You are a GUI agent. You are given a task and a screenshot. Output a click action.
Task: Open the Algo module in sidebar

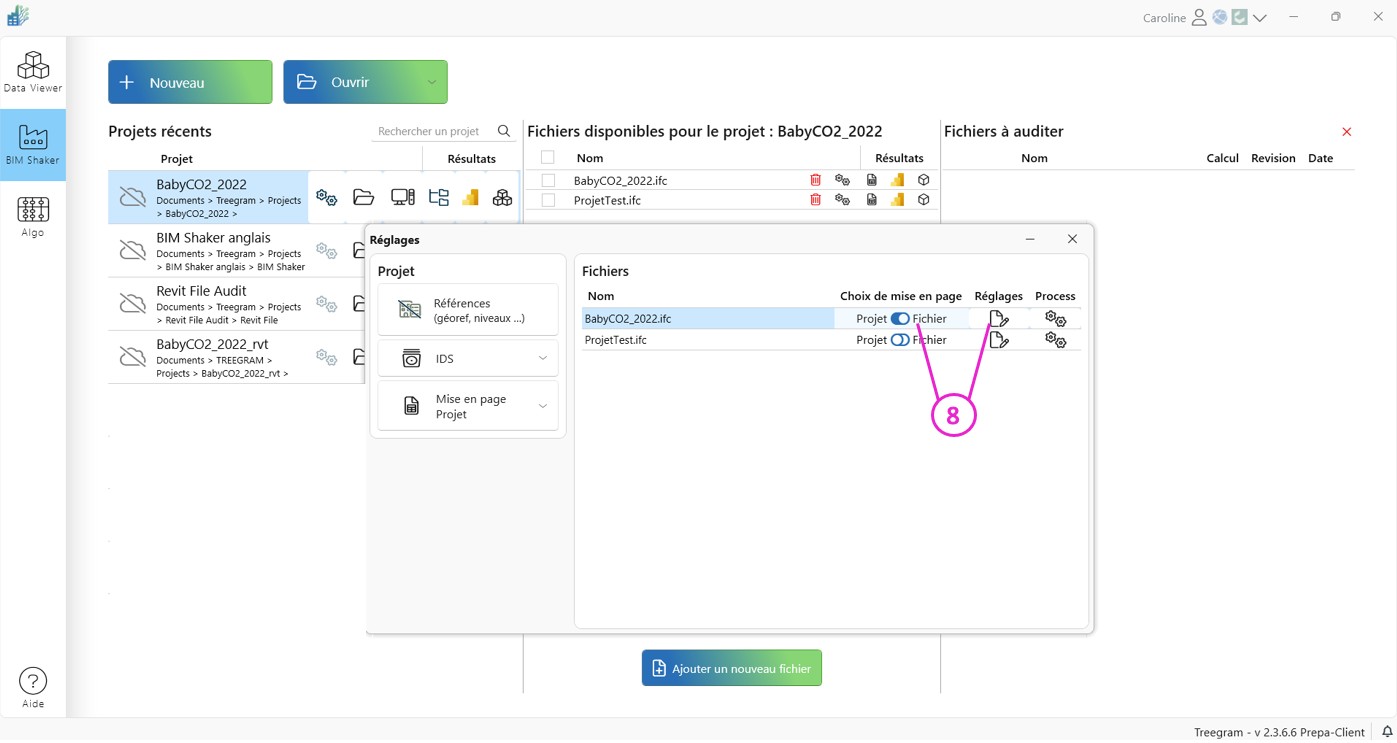[32, 216]
